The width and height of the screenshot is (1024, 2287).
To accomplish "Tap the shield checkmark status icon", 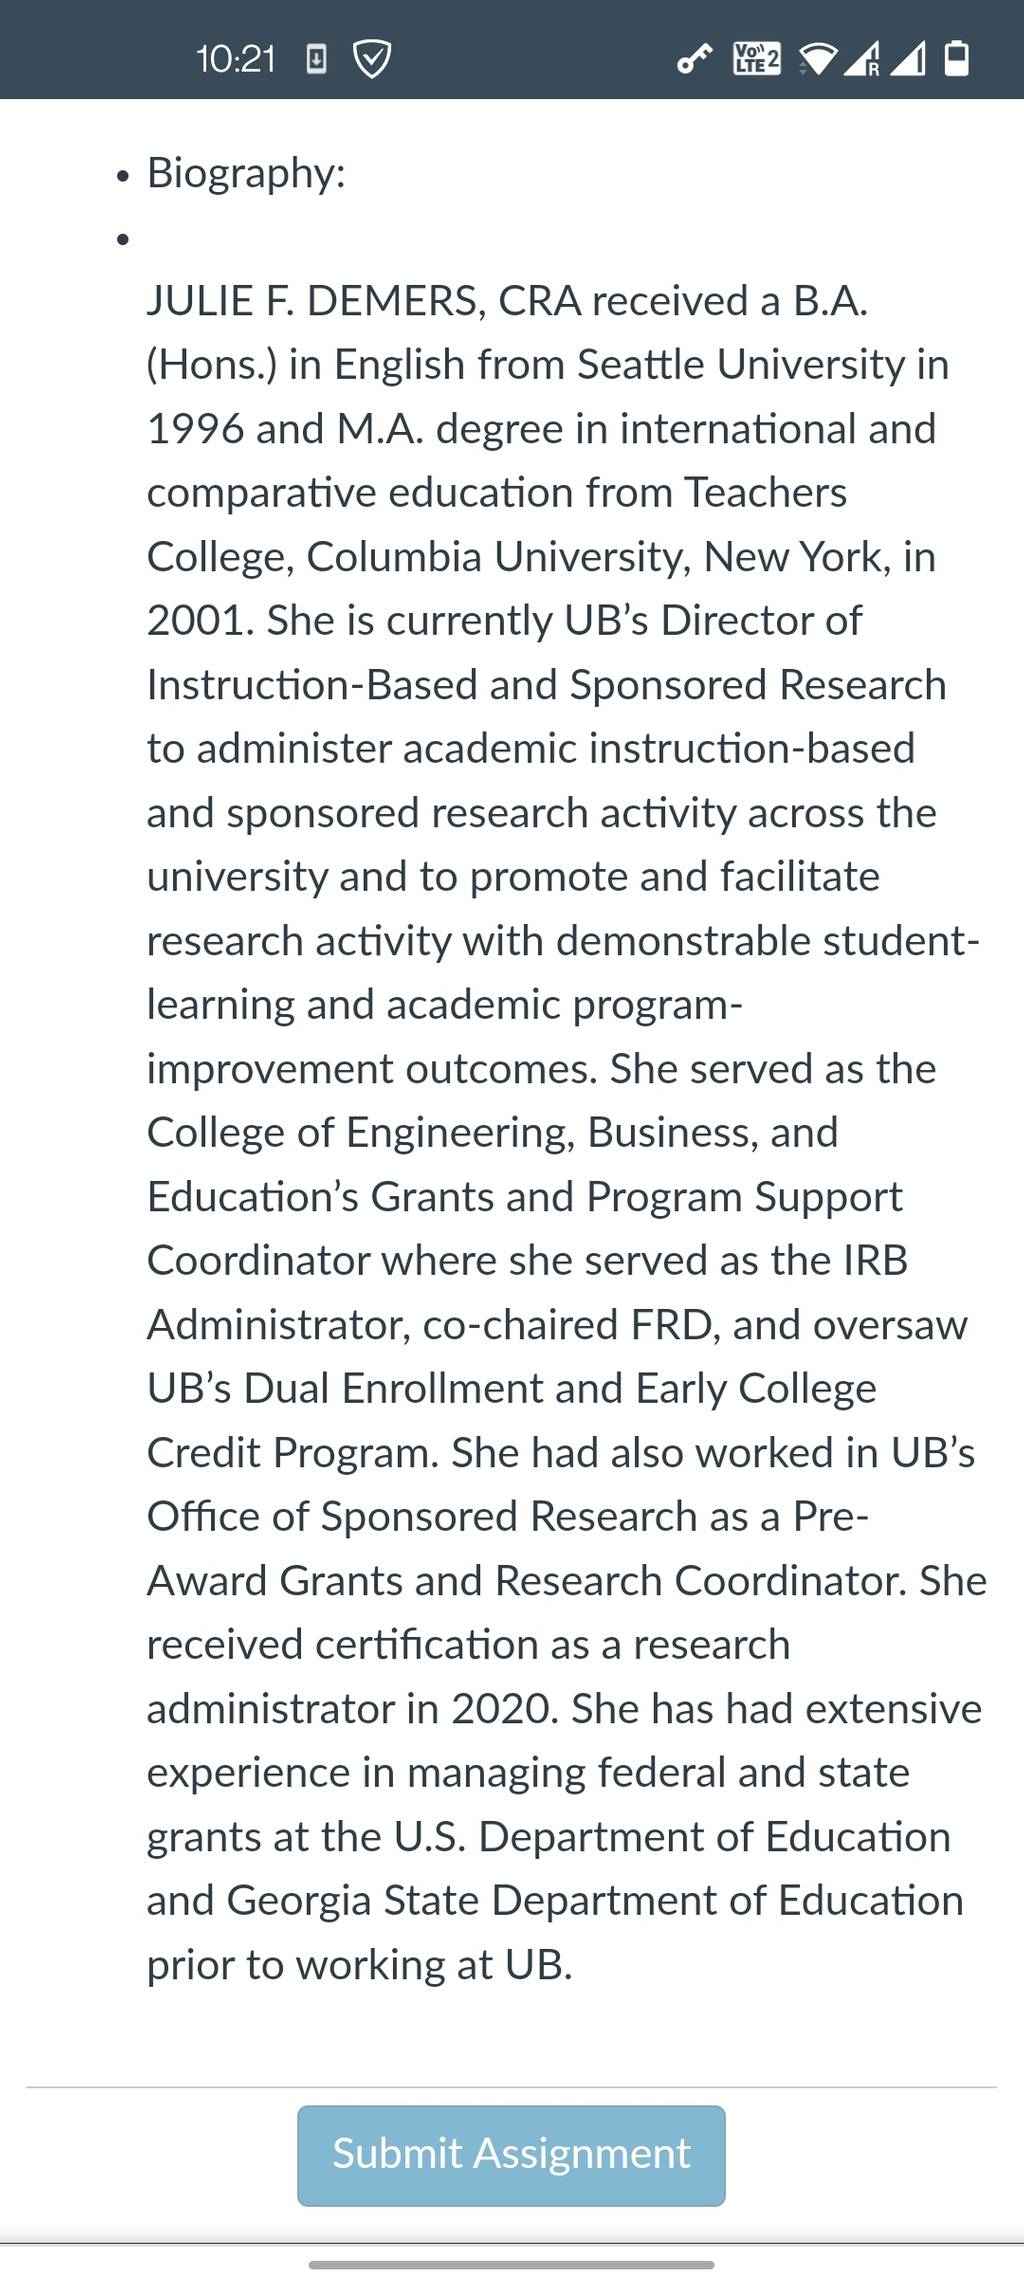I will coord(372,59).
